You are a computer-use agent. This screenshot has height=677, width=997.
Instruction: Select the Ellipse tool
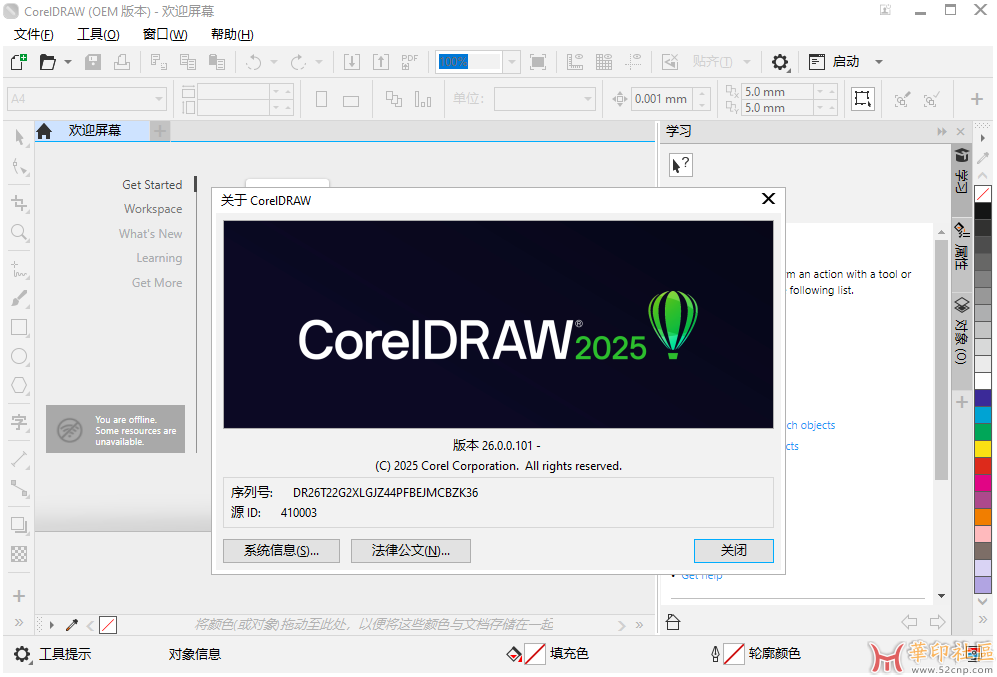pyautogui.click(x=19, y=356)
